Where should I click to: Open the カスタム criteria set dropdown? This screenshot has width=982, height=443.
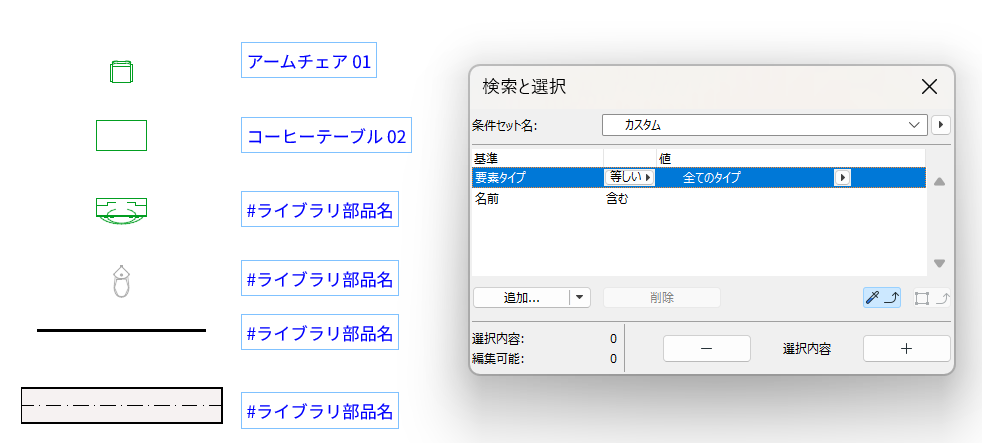[x=764, y=125]
